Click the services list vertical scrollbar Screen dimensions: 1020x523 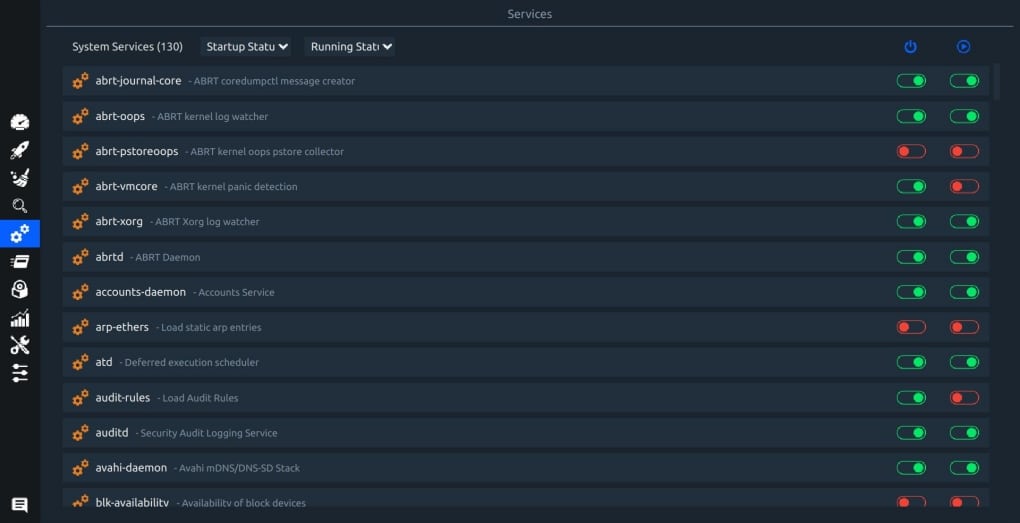(996, 82)
